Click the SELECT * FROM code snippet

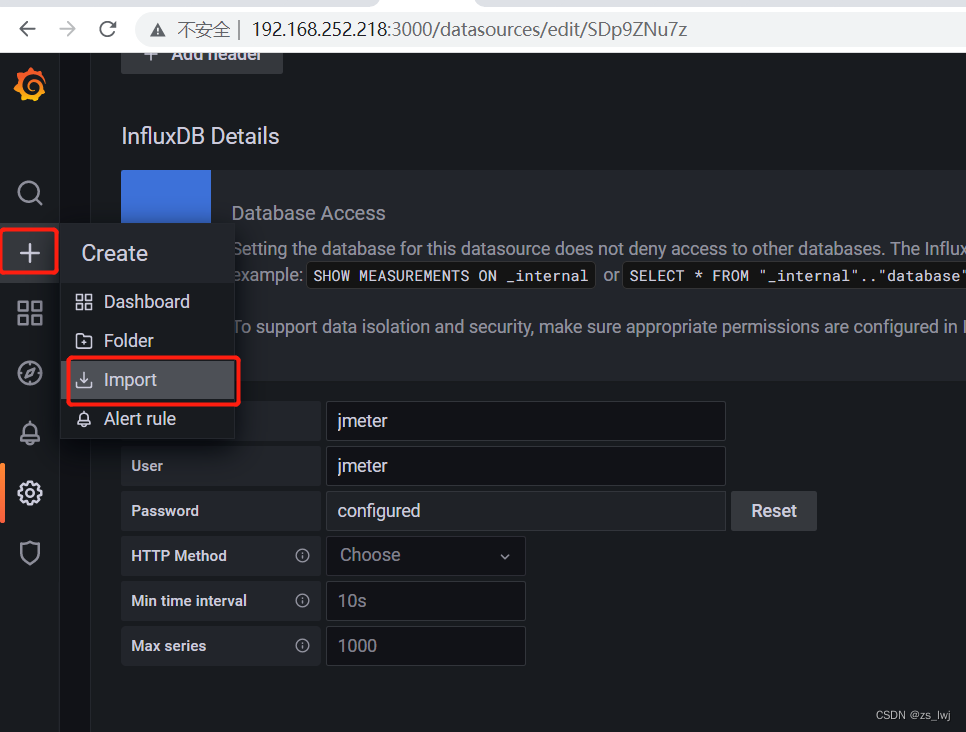(x=794, y=275)
